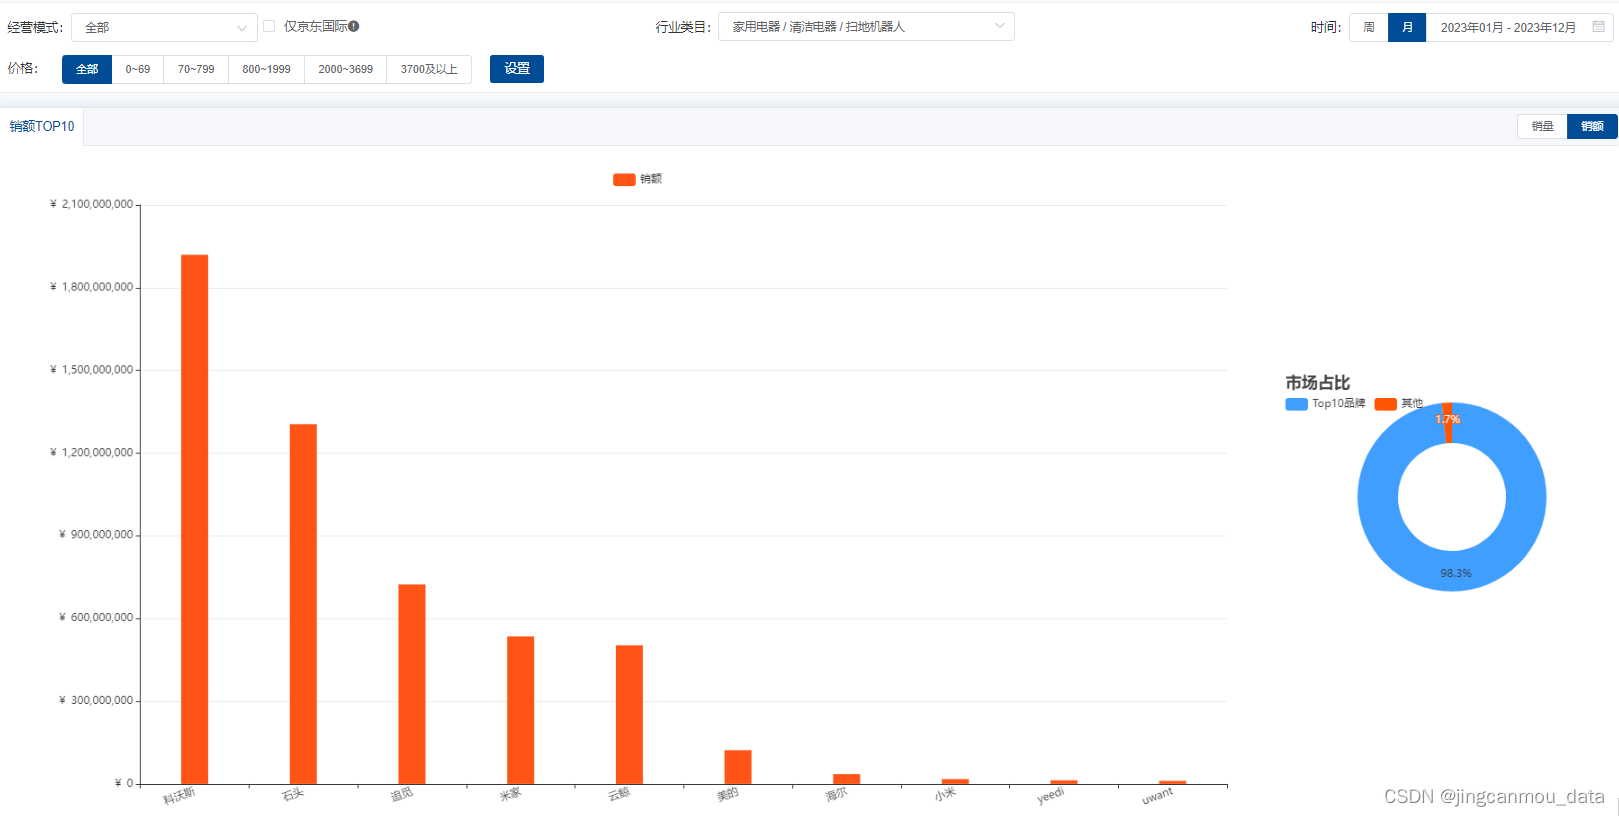This screenshot has height=816, width=1619.
Task: Click the yeedi axis label
Action: point(1051,796)
